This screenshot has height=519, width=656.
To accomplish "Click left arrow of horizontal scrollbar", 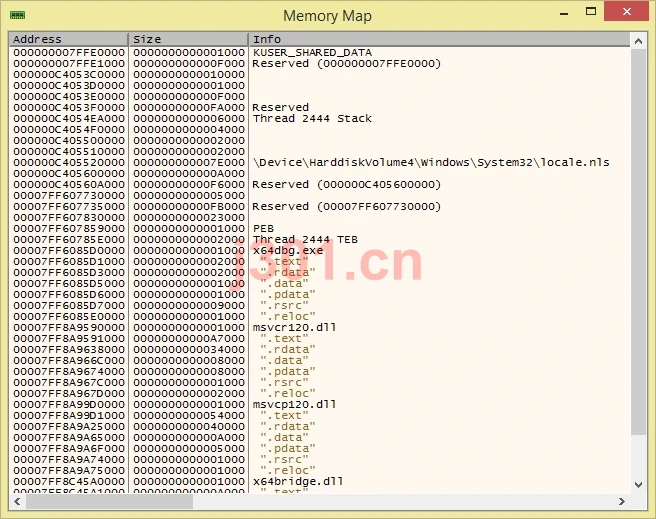I will 17,501.
